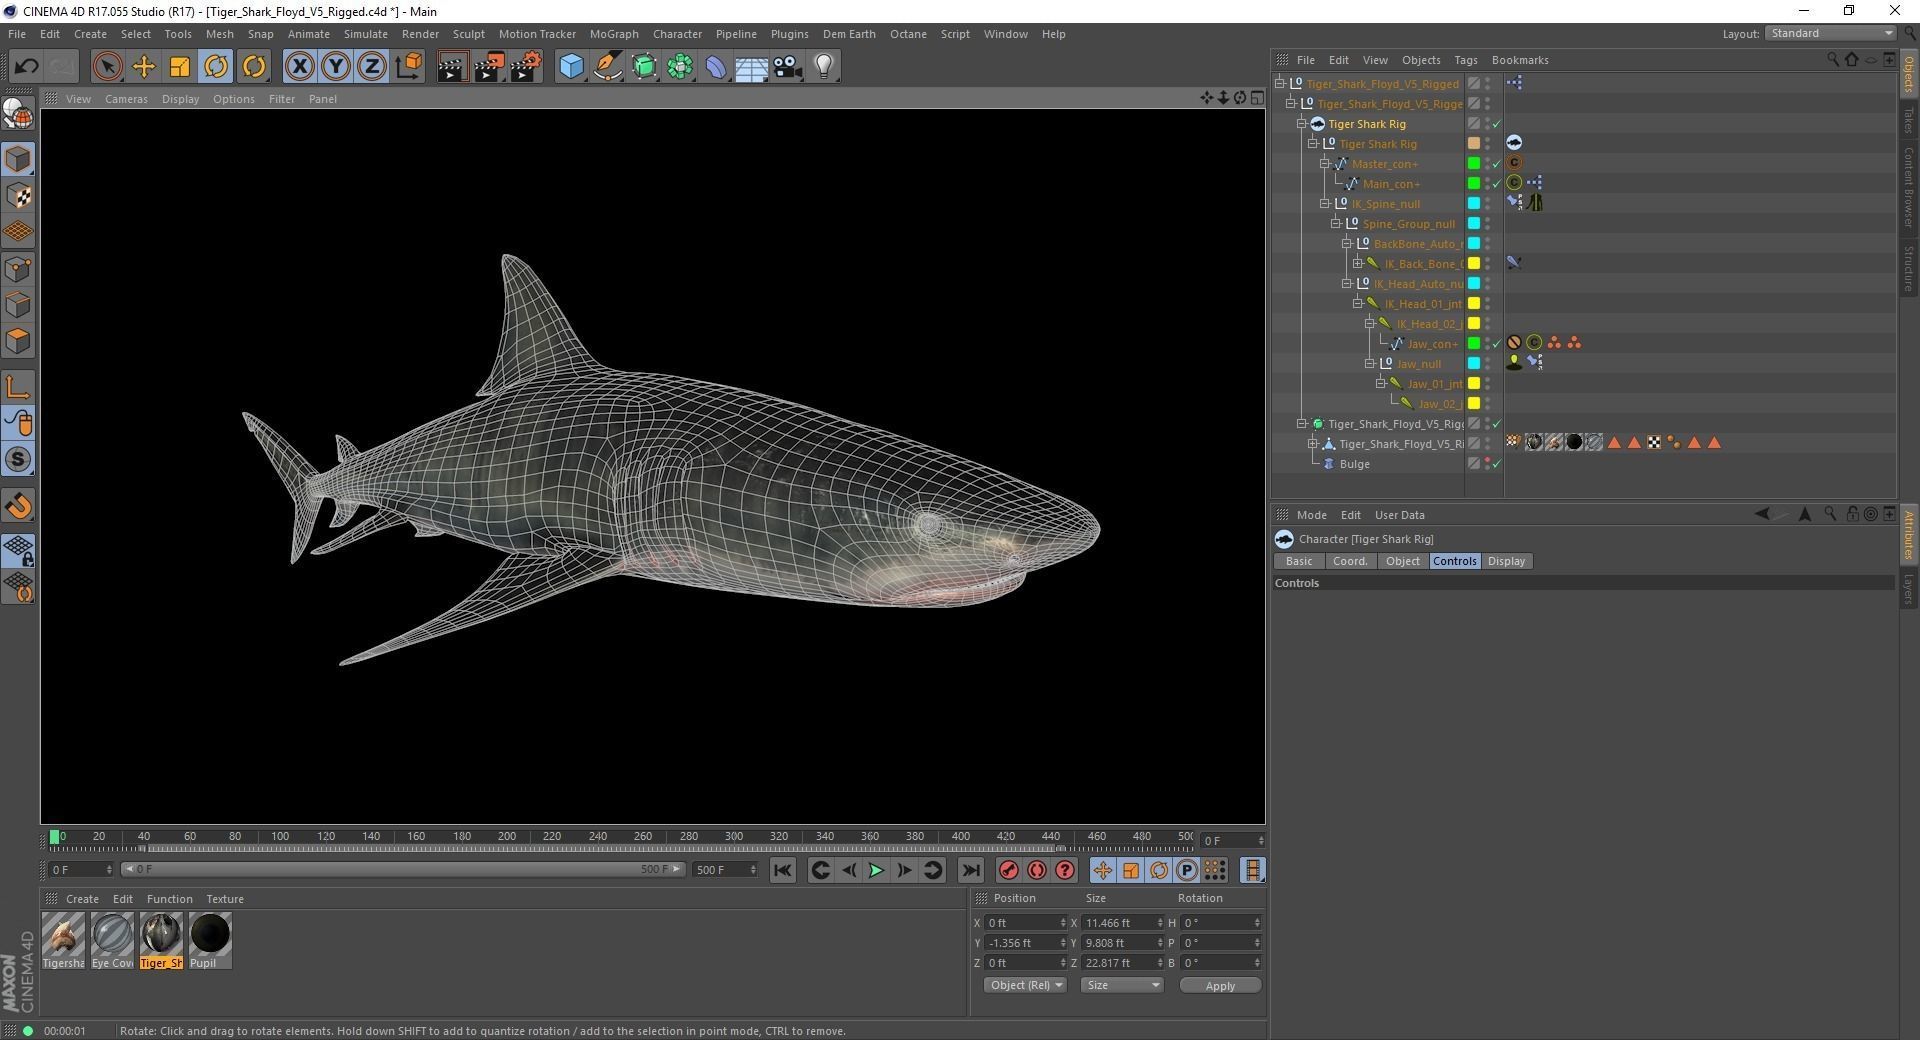
Task: Click the Apply button
Action: click(1220, 986)
